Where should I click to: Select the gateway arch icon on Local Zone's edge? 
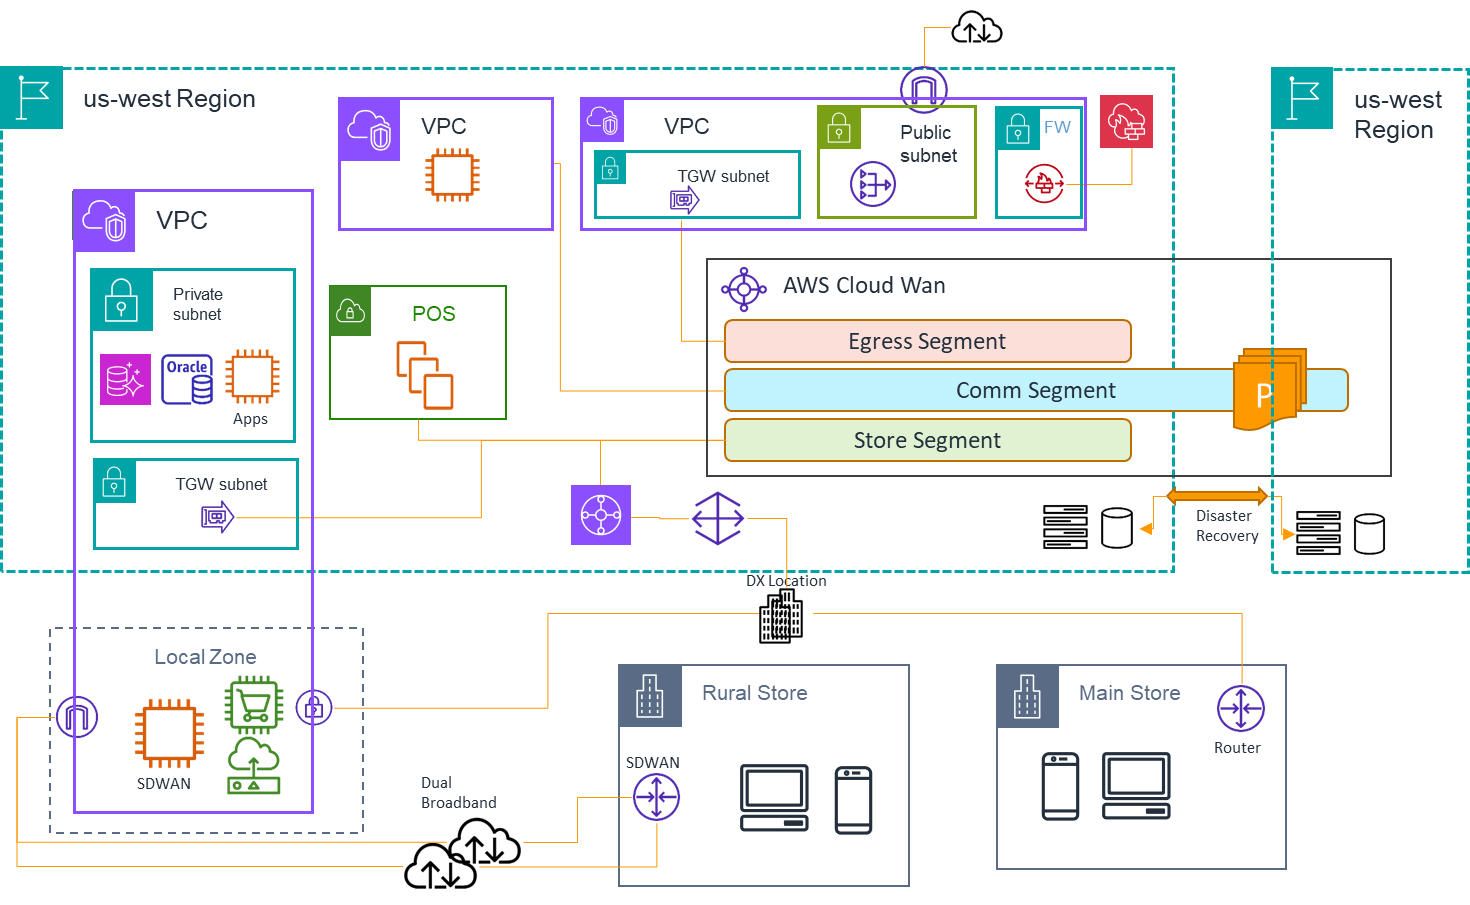pyautogui.click(x=77, y=717)
